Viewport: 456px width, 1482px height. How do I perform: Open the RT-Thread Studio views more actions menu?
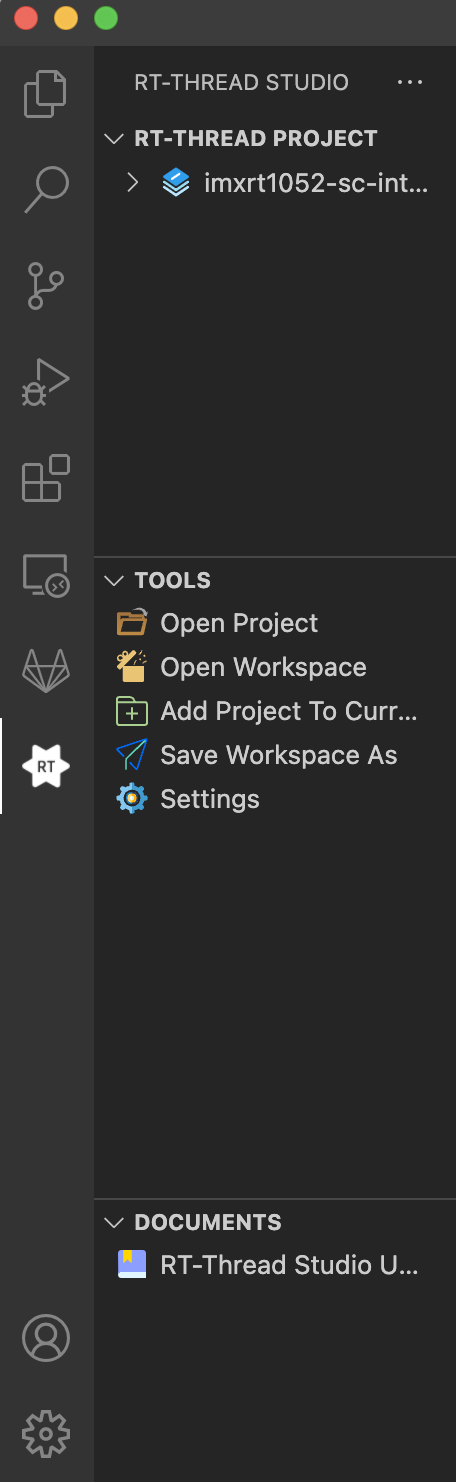coord(410,82)
